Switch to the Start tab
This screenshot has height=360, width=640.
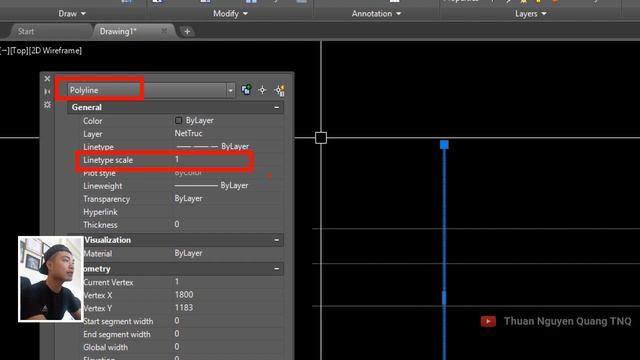coord(26,31)
